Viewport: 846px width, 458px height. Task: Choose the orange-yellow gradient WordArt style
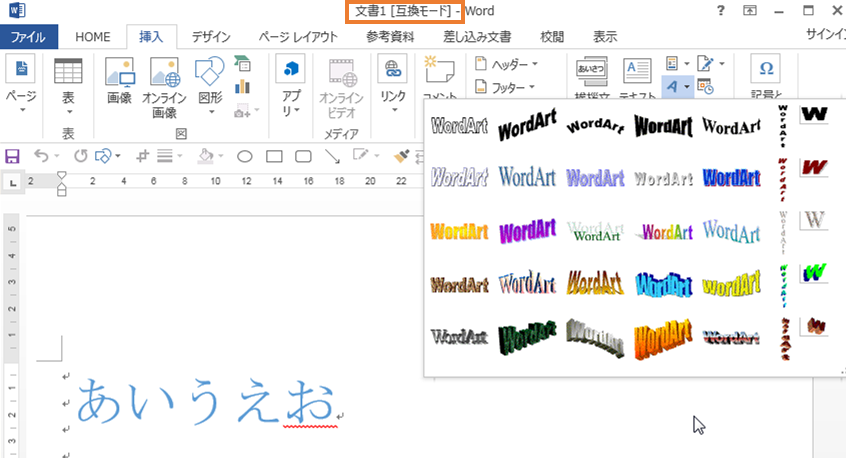[459, 231]
